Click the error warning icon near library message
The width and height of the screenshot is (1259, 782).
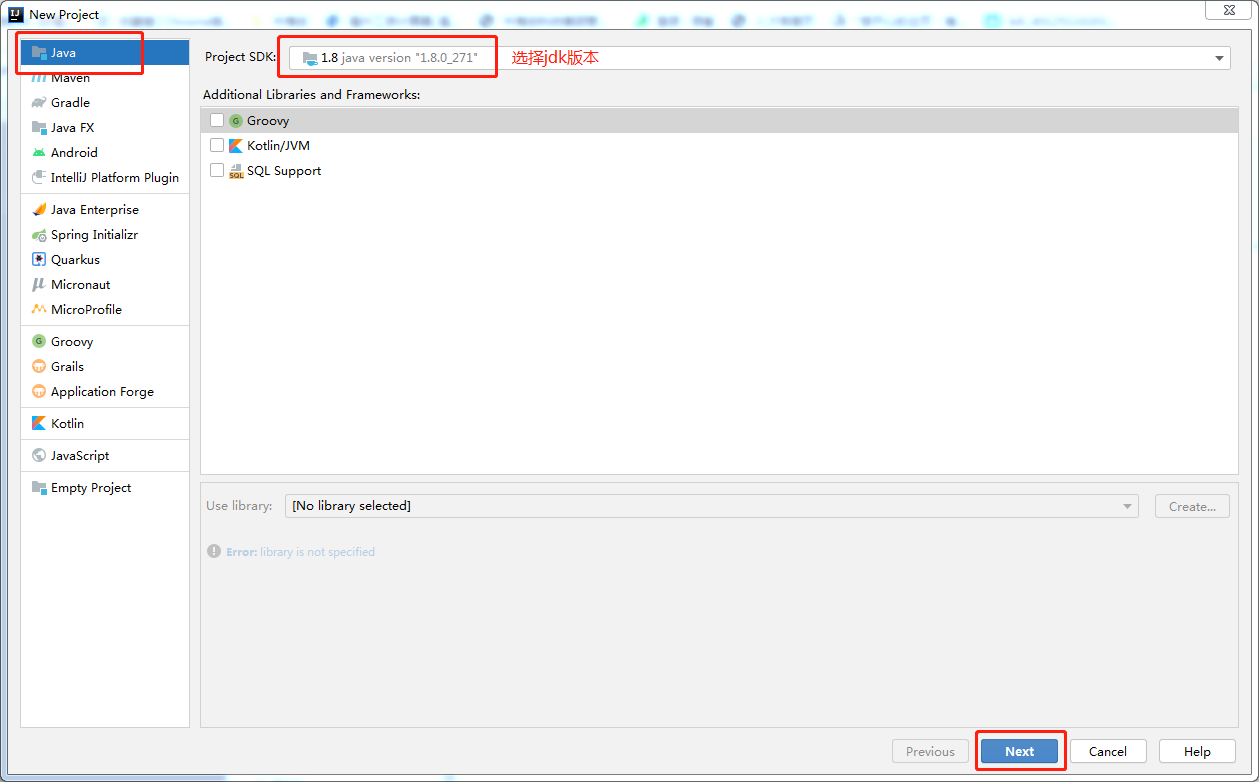point(214,552)
